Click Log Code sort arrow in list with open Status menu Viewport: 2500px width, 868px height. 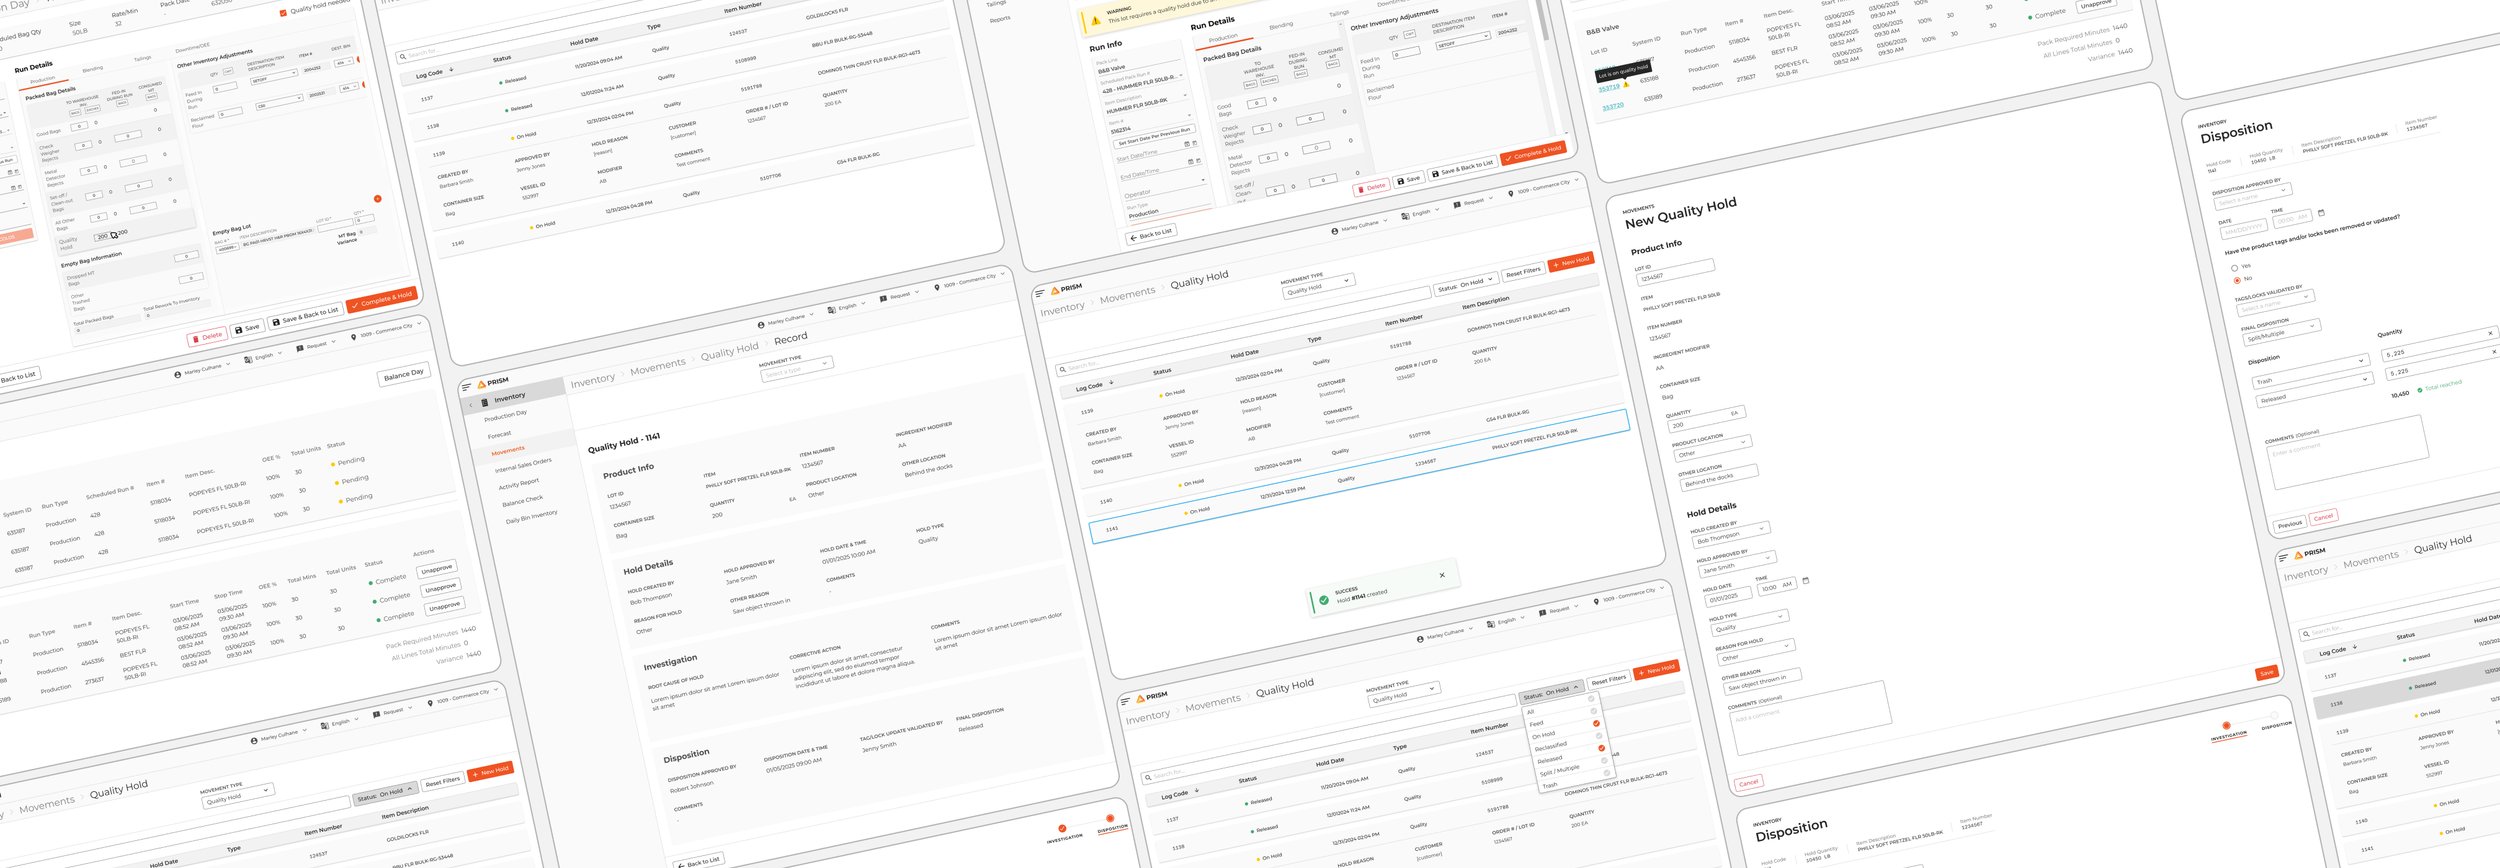click(1196, 790)
